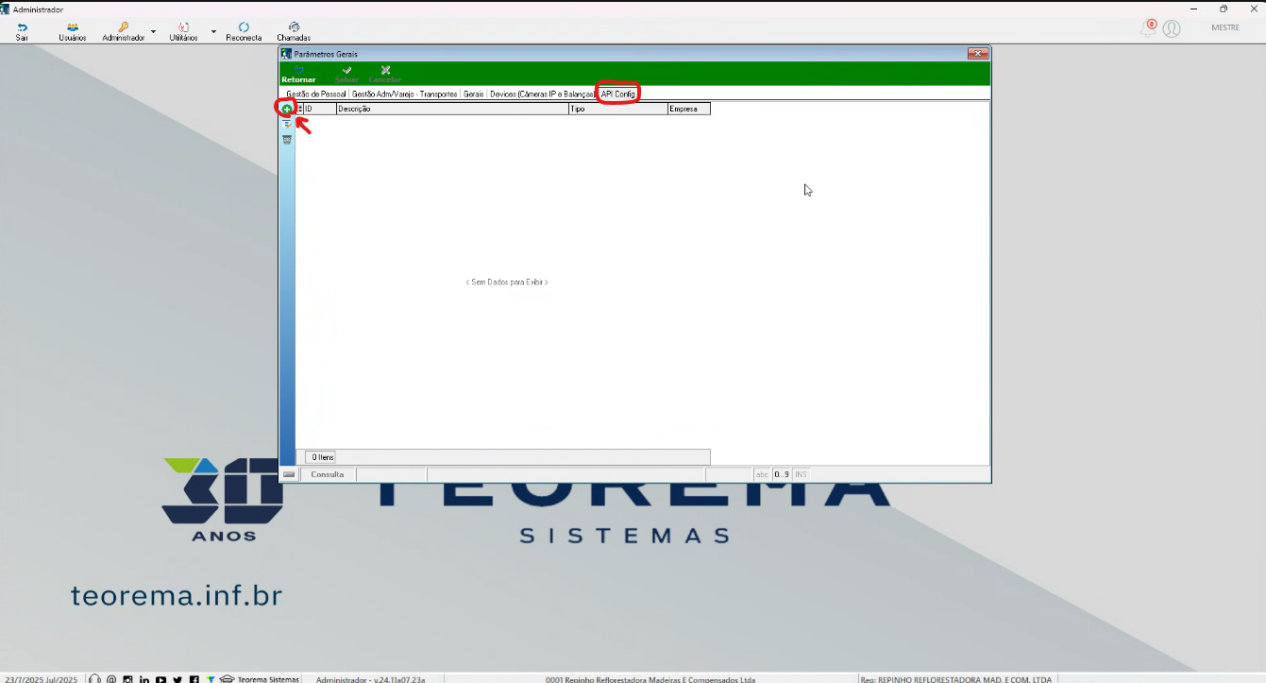The height and width of the screenshot is (683, 1266).
Task: Click the Sair icon in main toolbar
Action: tap(22, 32)
